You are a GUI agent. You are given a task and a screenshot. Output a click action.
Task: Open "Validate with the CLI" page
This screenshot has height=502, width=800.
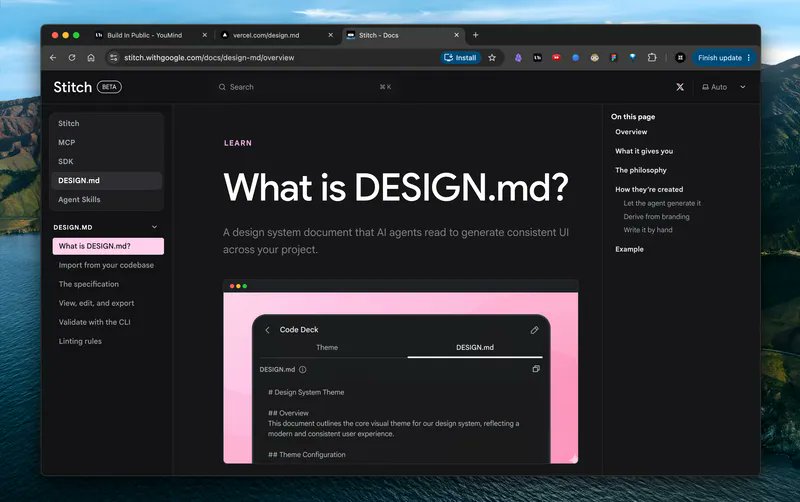tap(94, 322)
